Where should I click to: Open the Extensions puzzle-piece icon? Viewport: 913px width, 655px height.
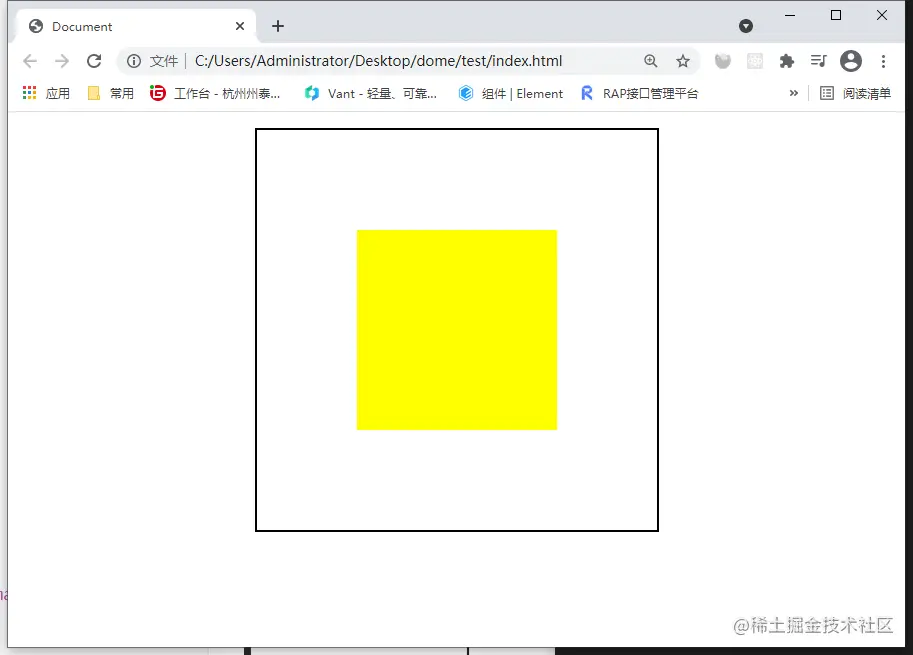tap(787, 61)
